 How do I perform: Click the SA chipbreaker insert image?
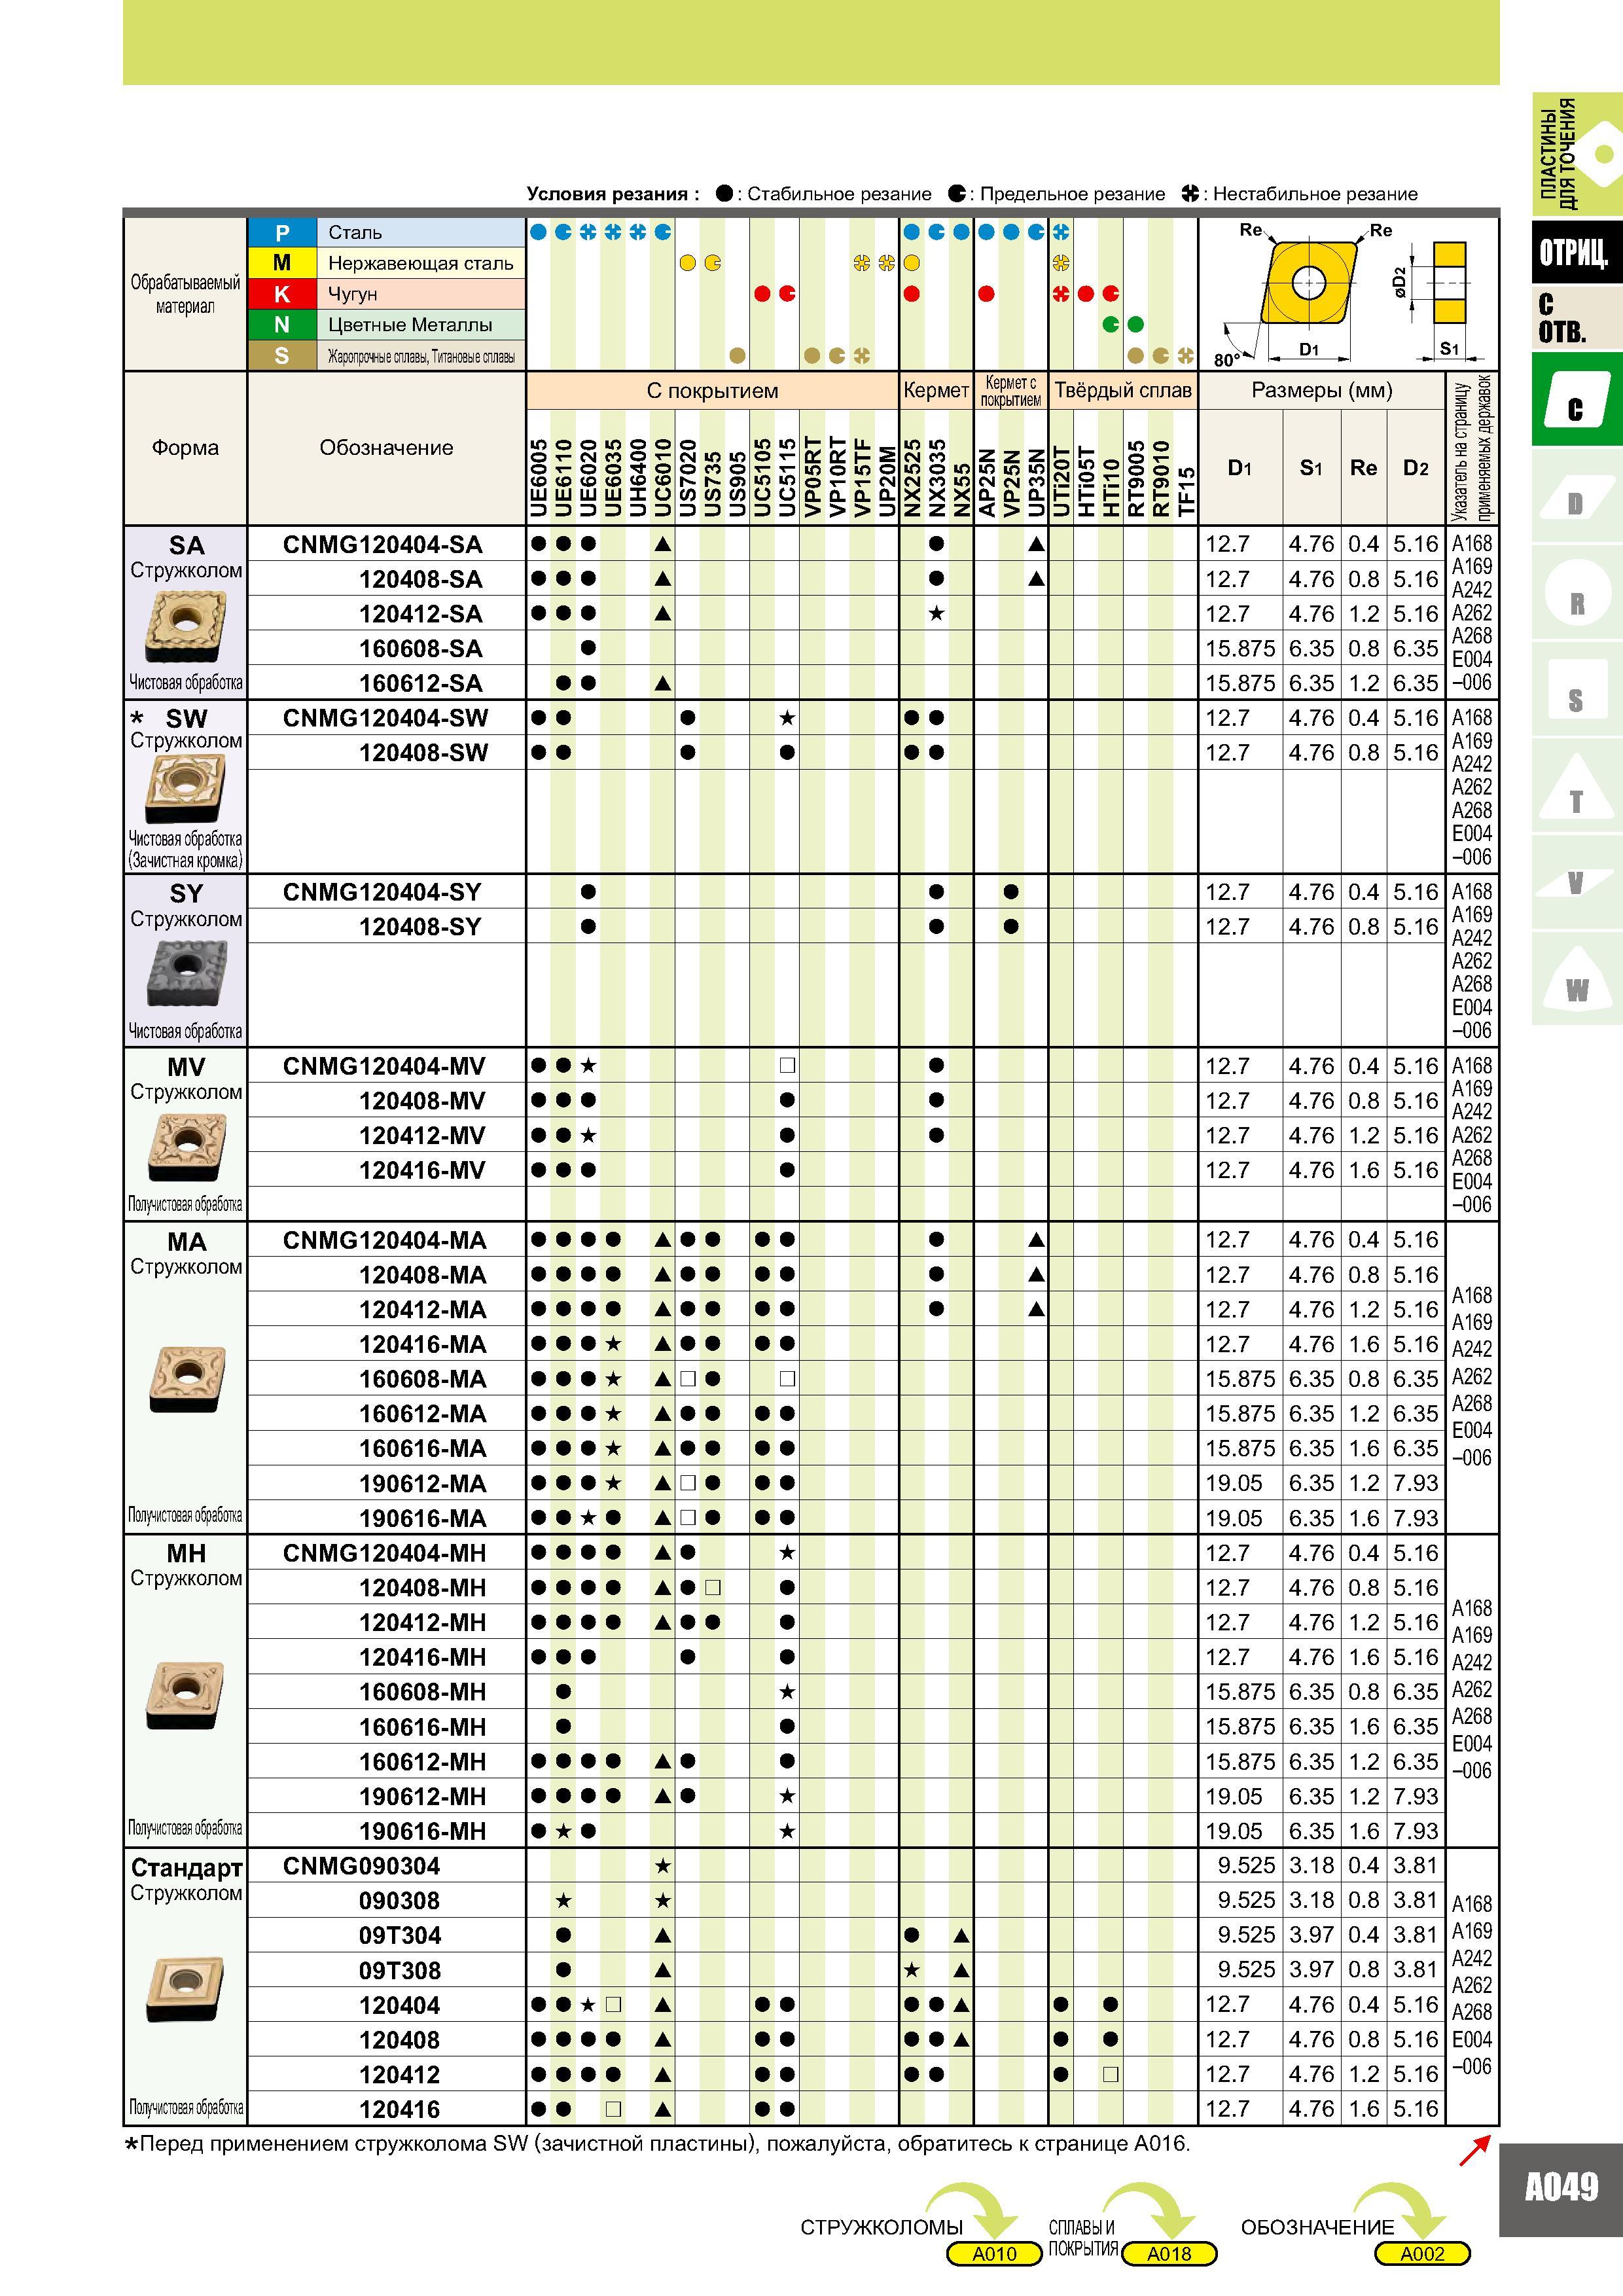point(185,626)
